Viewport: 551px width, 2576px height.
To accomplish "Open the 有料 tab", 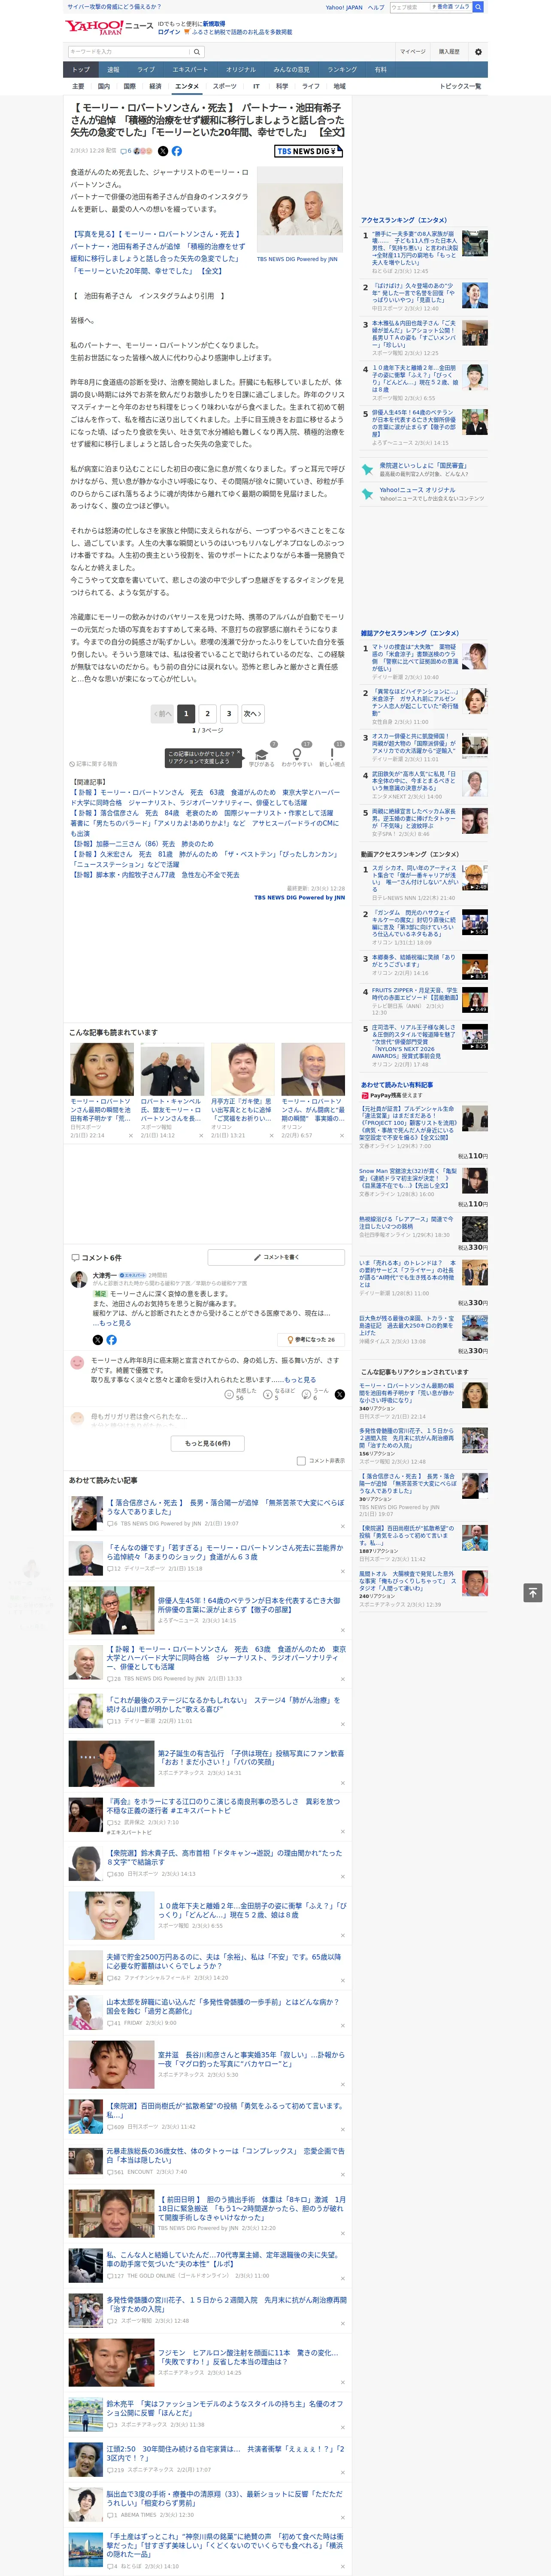I will coord(380,70).
